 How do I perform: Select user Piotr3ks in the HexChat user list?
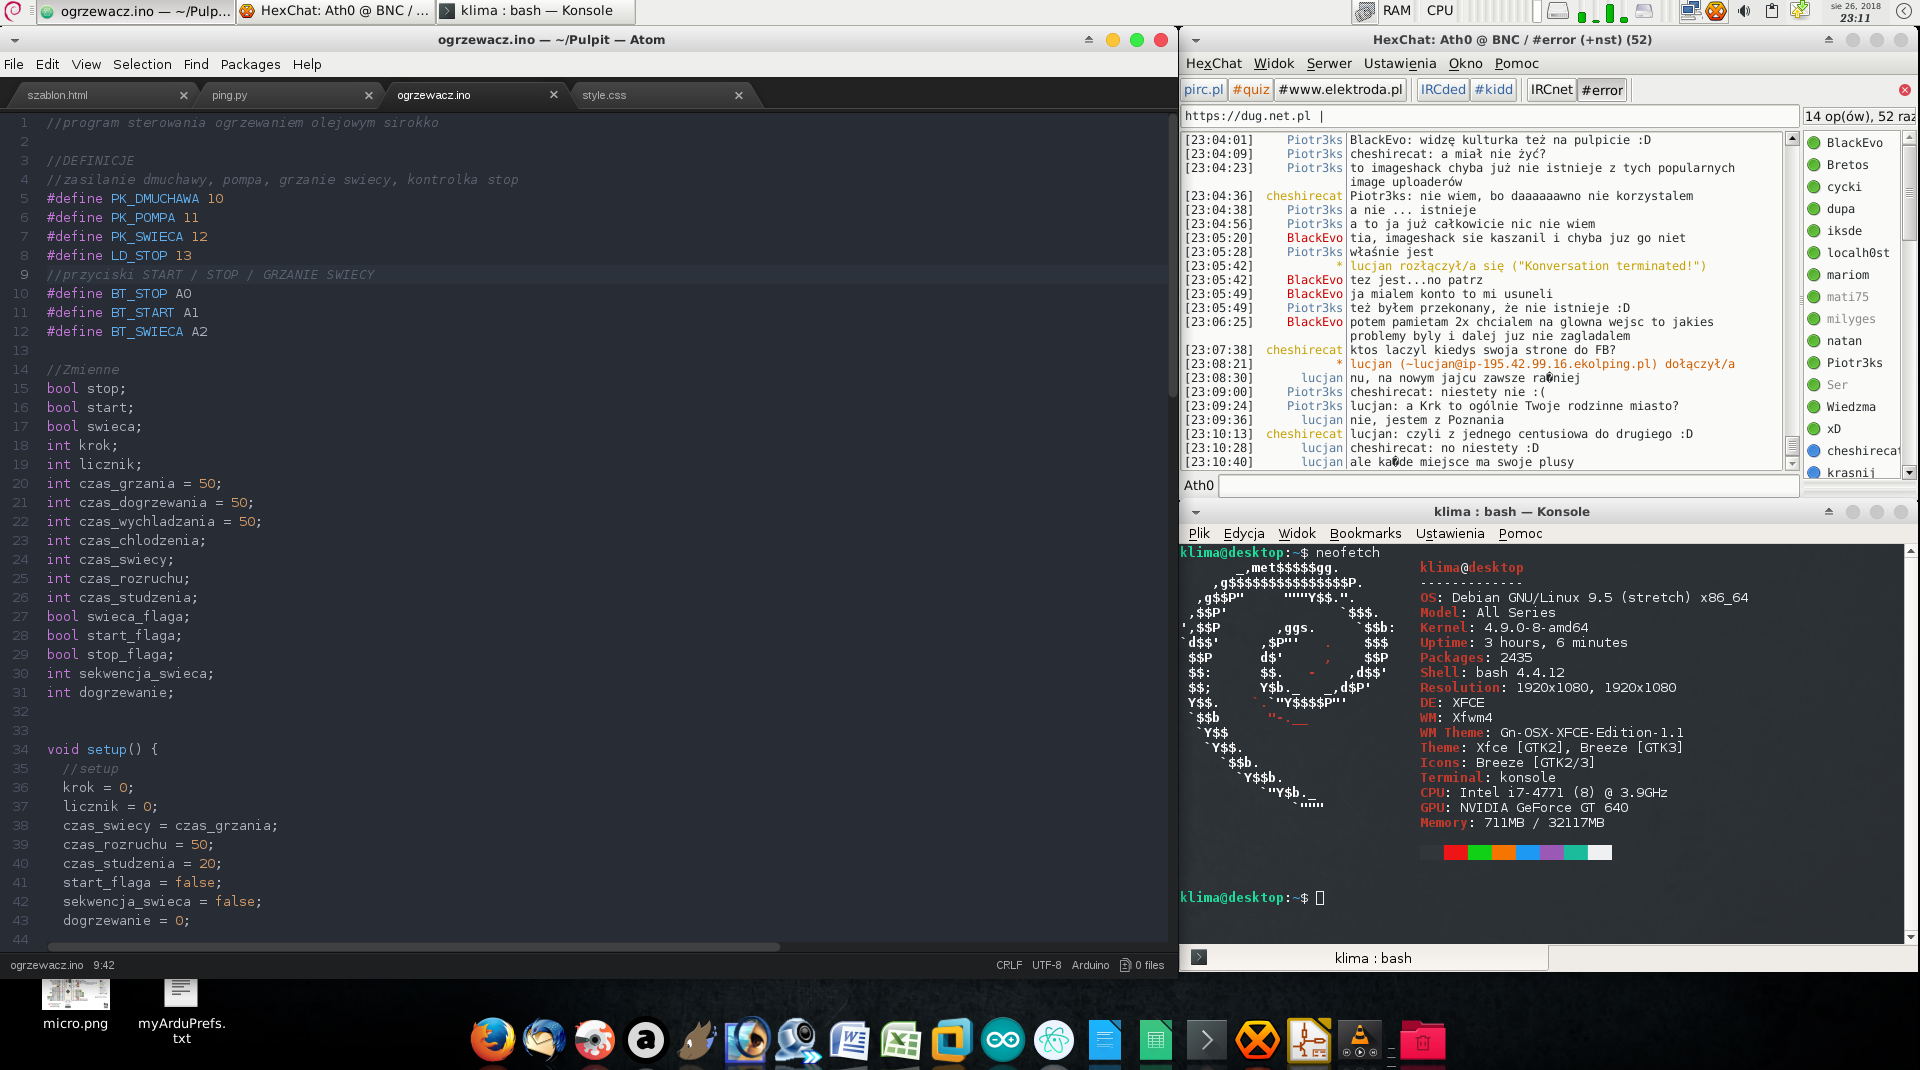1854,363
